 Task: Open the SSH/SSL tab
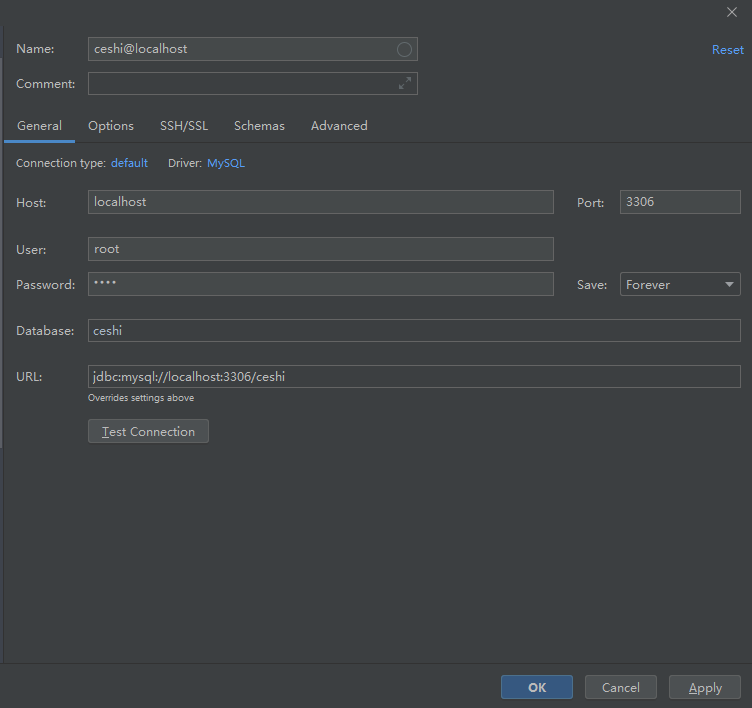[x=184, y=126]
